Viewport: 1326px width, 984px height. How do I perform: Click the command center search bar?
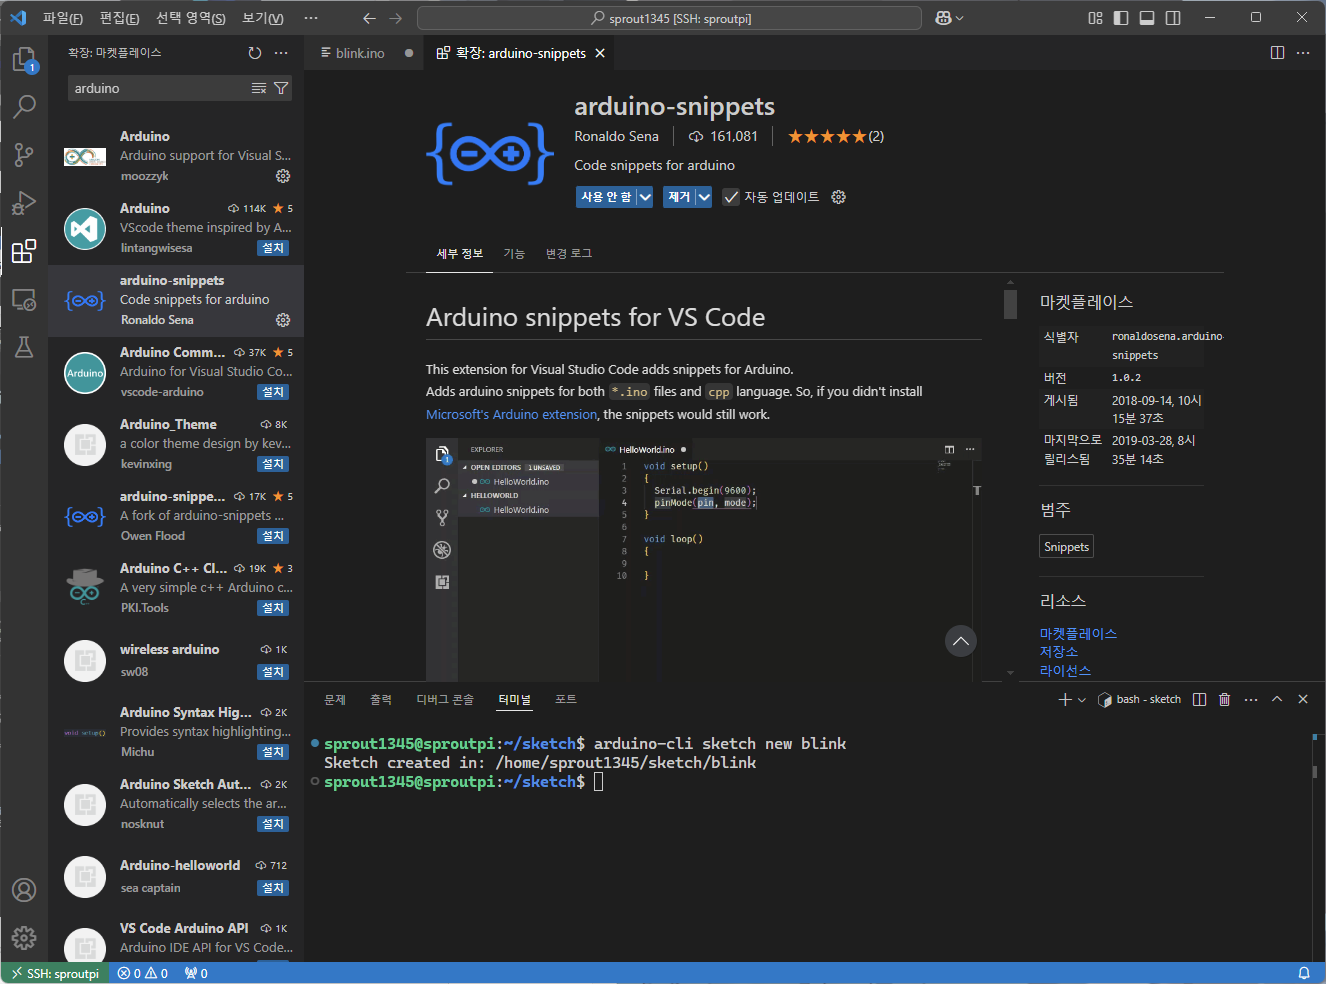pos(669,18)
